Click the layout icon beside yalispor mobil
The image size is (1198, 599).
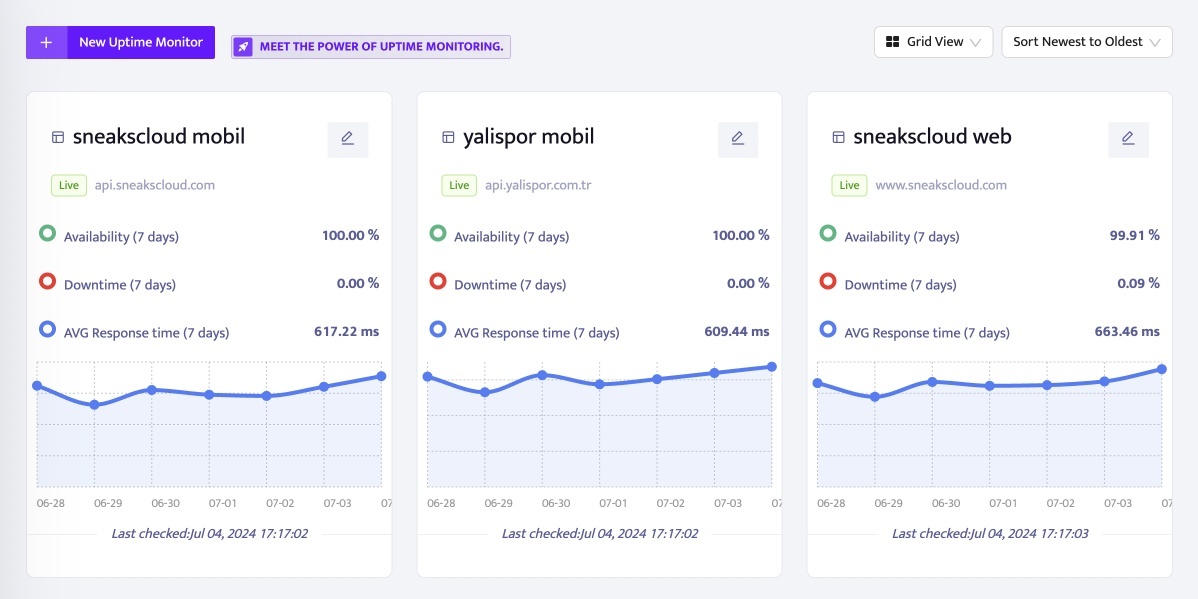point(448,138)
